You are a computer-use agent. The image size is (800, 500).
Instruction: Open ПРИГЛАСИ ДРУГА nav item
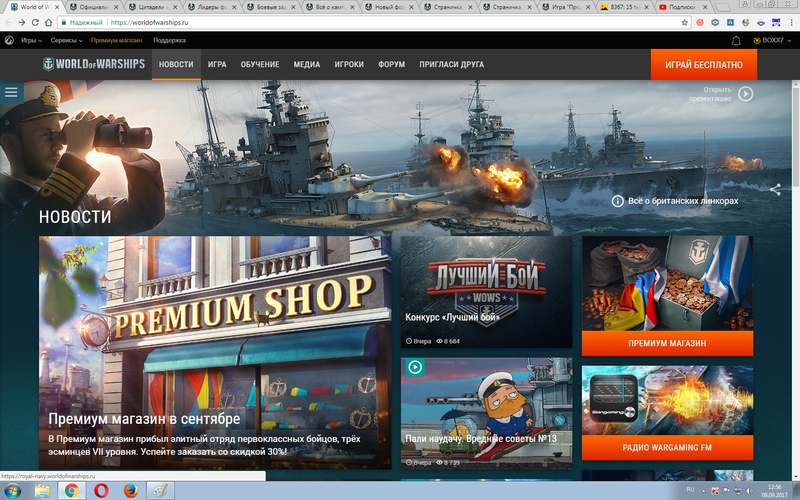(452, 64)
